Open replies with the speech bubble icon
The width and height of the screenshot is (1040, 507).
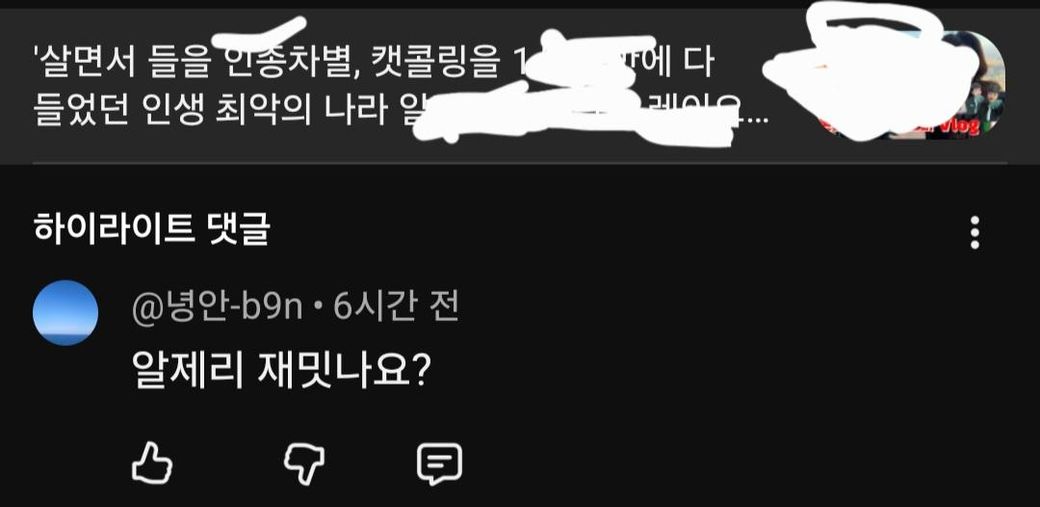439,463
